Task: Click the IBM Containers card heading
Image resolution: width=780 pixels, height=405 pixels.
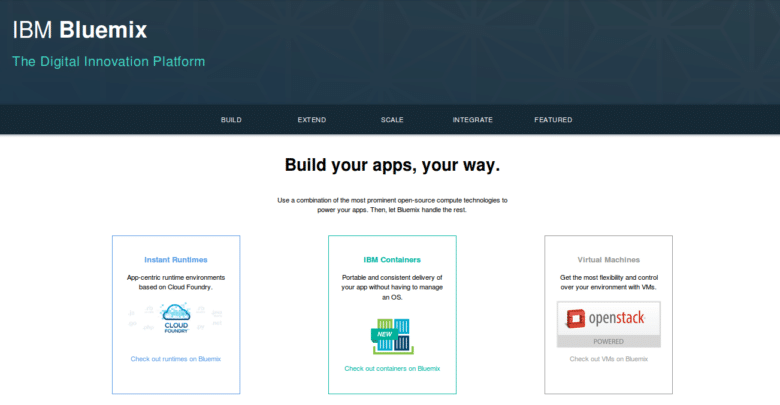Action: (x=392, y=260)
